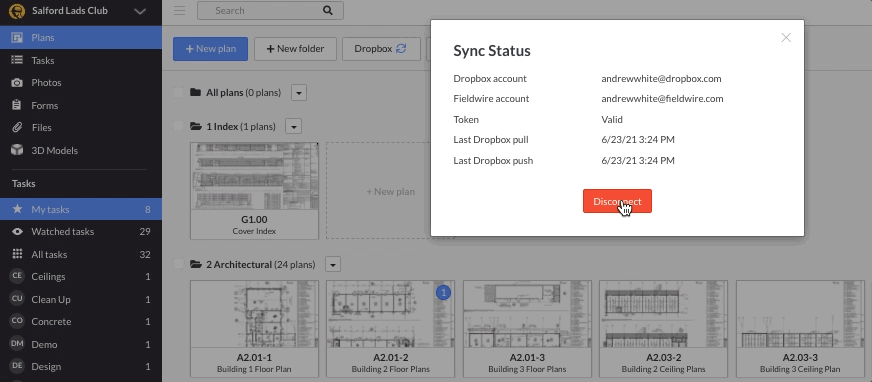
Task: Click into the Search field
Action: click(x=270, y=11)
